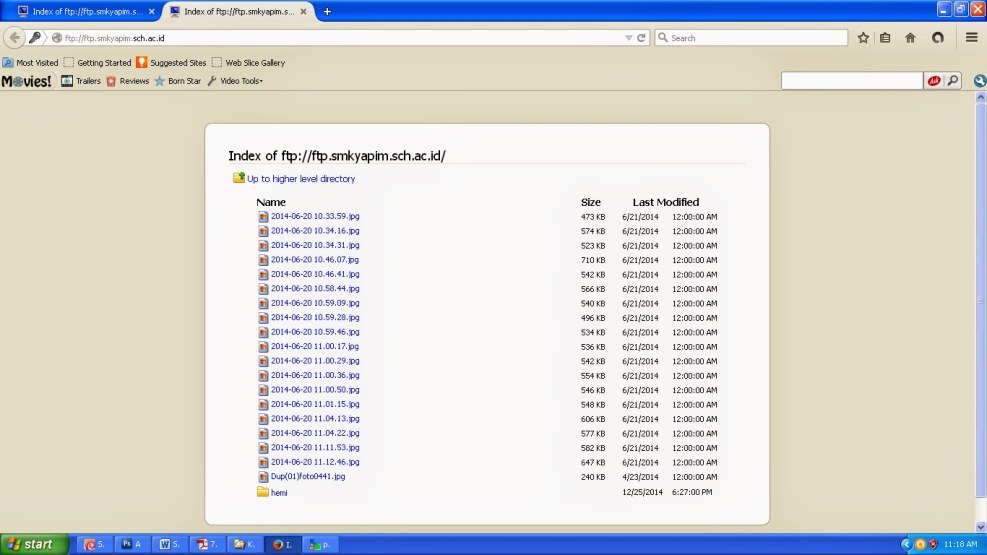Expand the Video Tools dropdown
Image resolution: width=987 pixels, height=555 pixels.
(235, 81)
